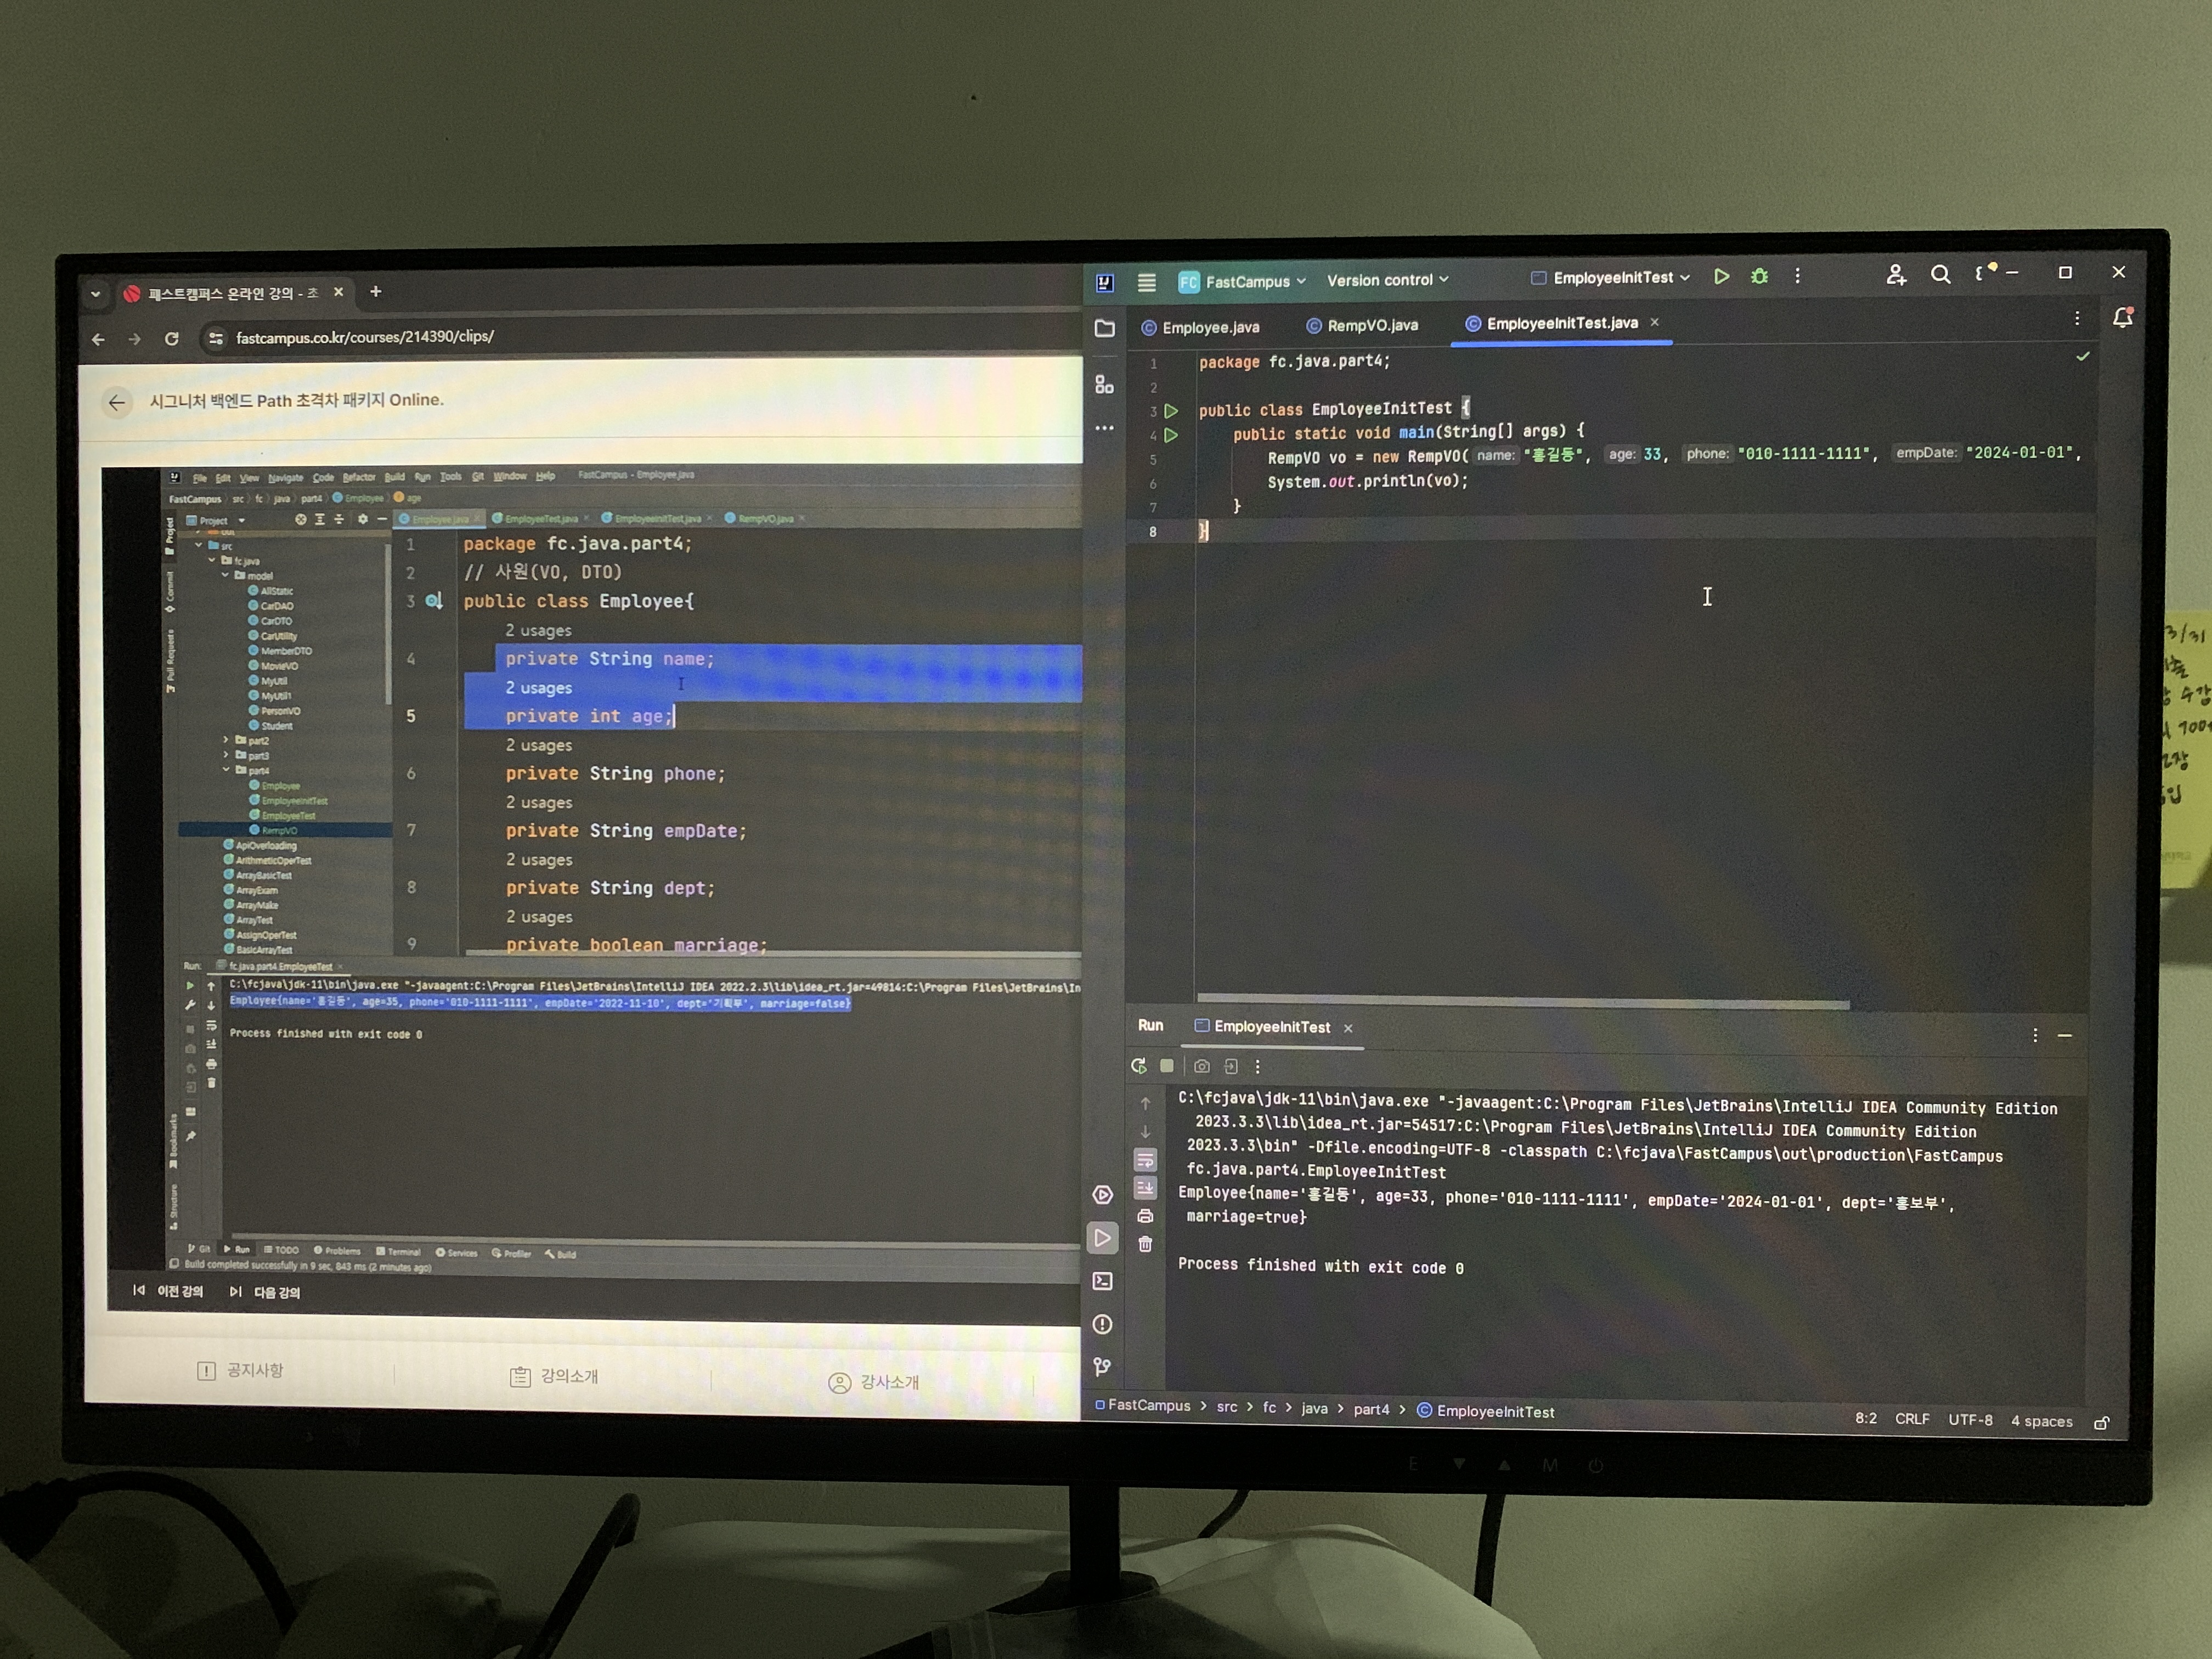
Task: Click the Debug bug icon
Action: (x=1760, y=277)
